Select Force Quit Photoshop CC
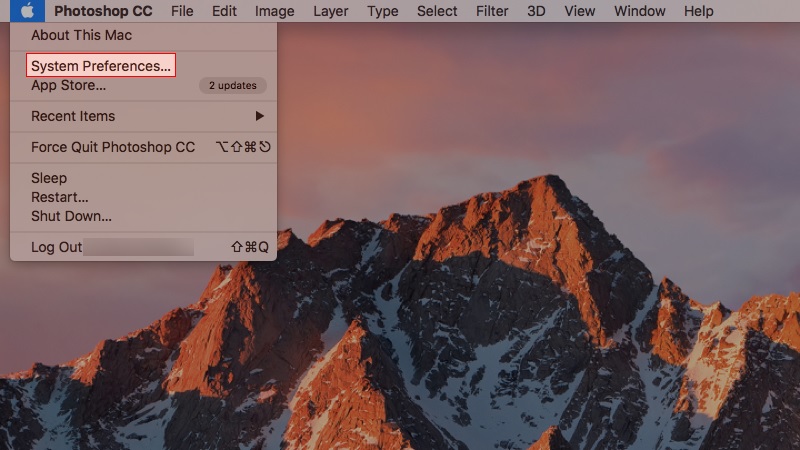800x450 pixels. [x=113, y=147]
